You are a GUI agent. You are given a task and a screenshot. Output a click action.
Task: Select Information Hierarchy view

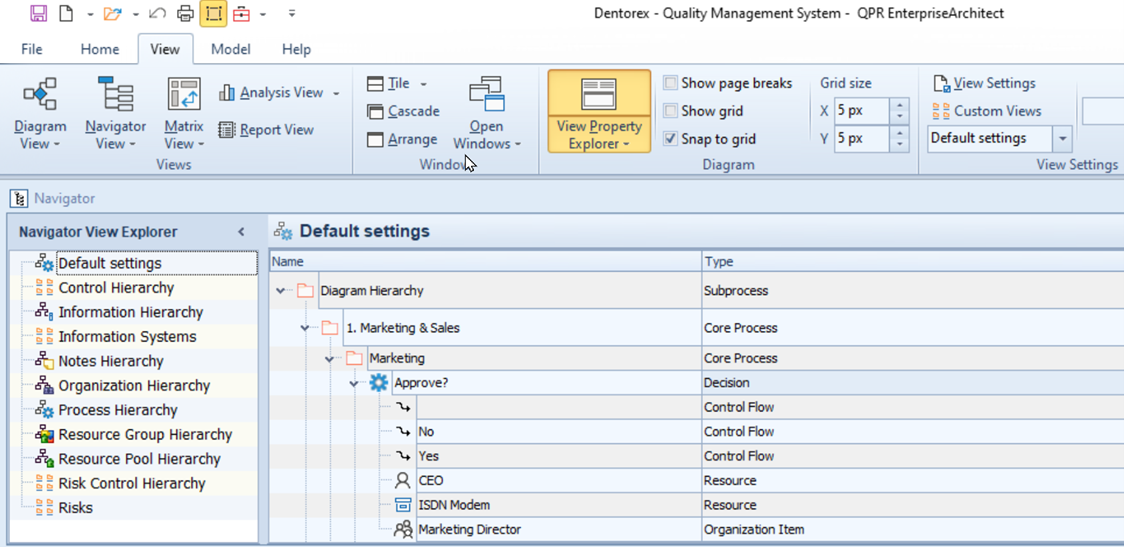click(130, 313)
